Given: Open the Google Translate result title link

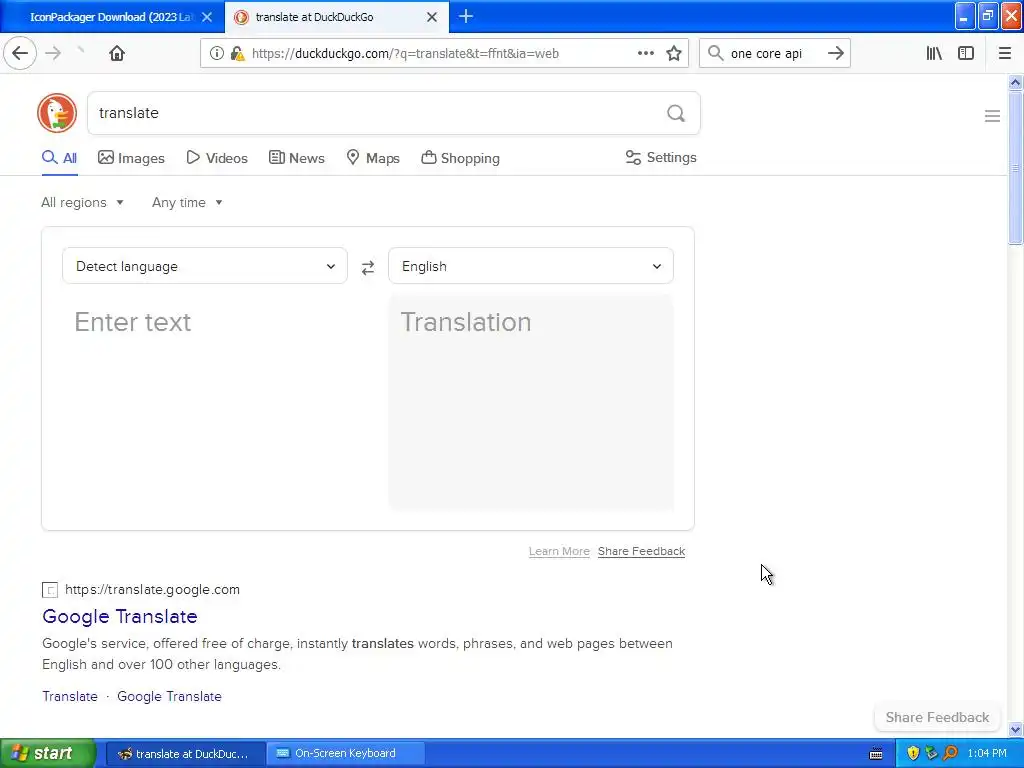Looking at the screenshot, I should 120,616.
